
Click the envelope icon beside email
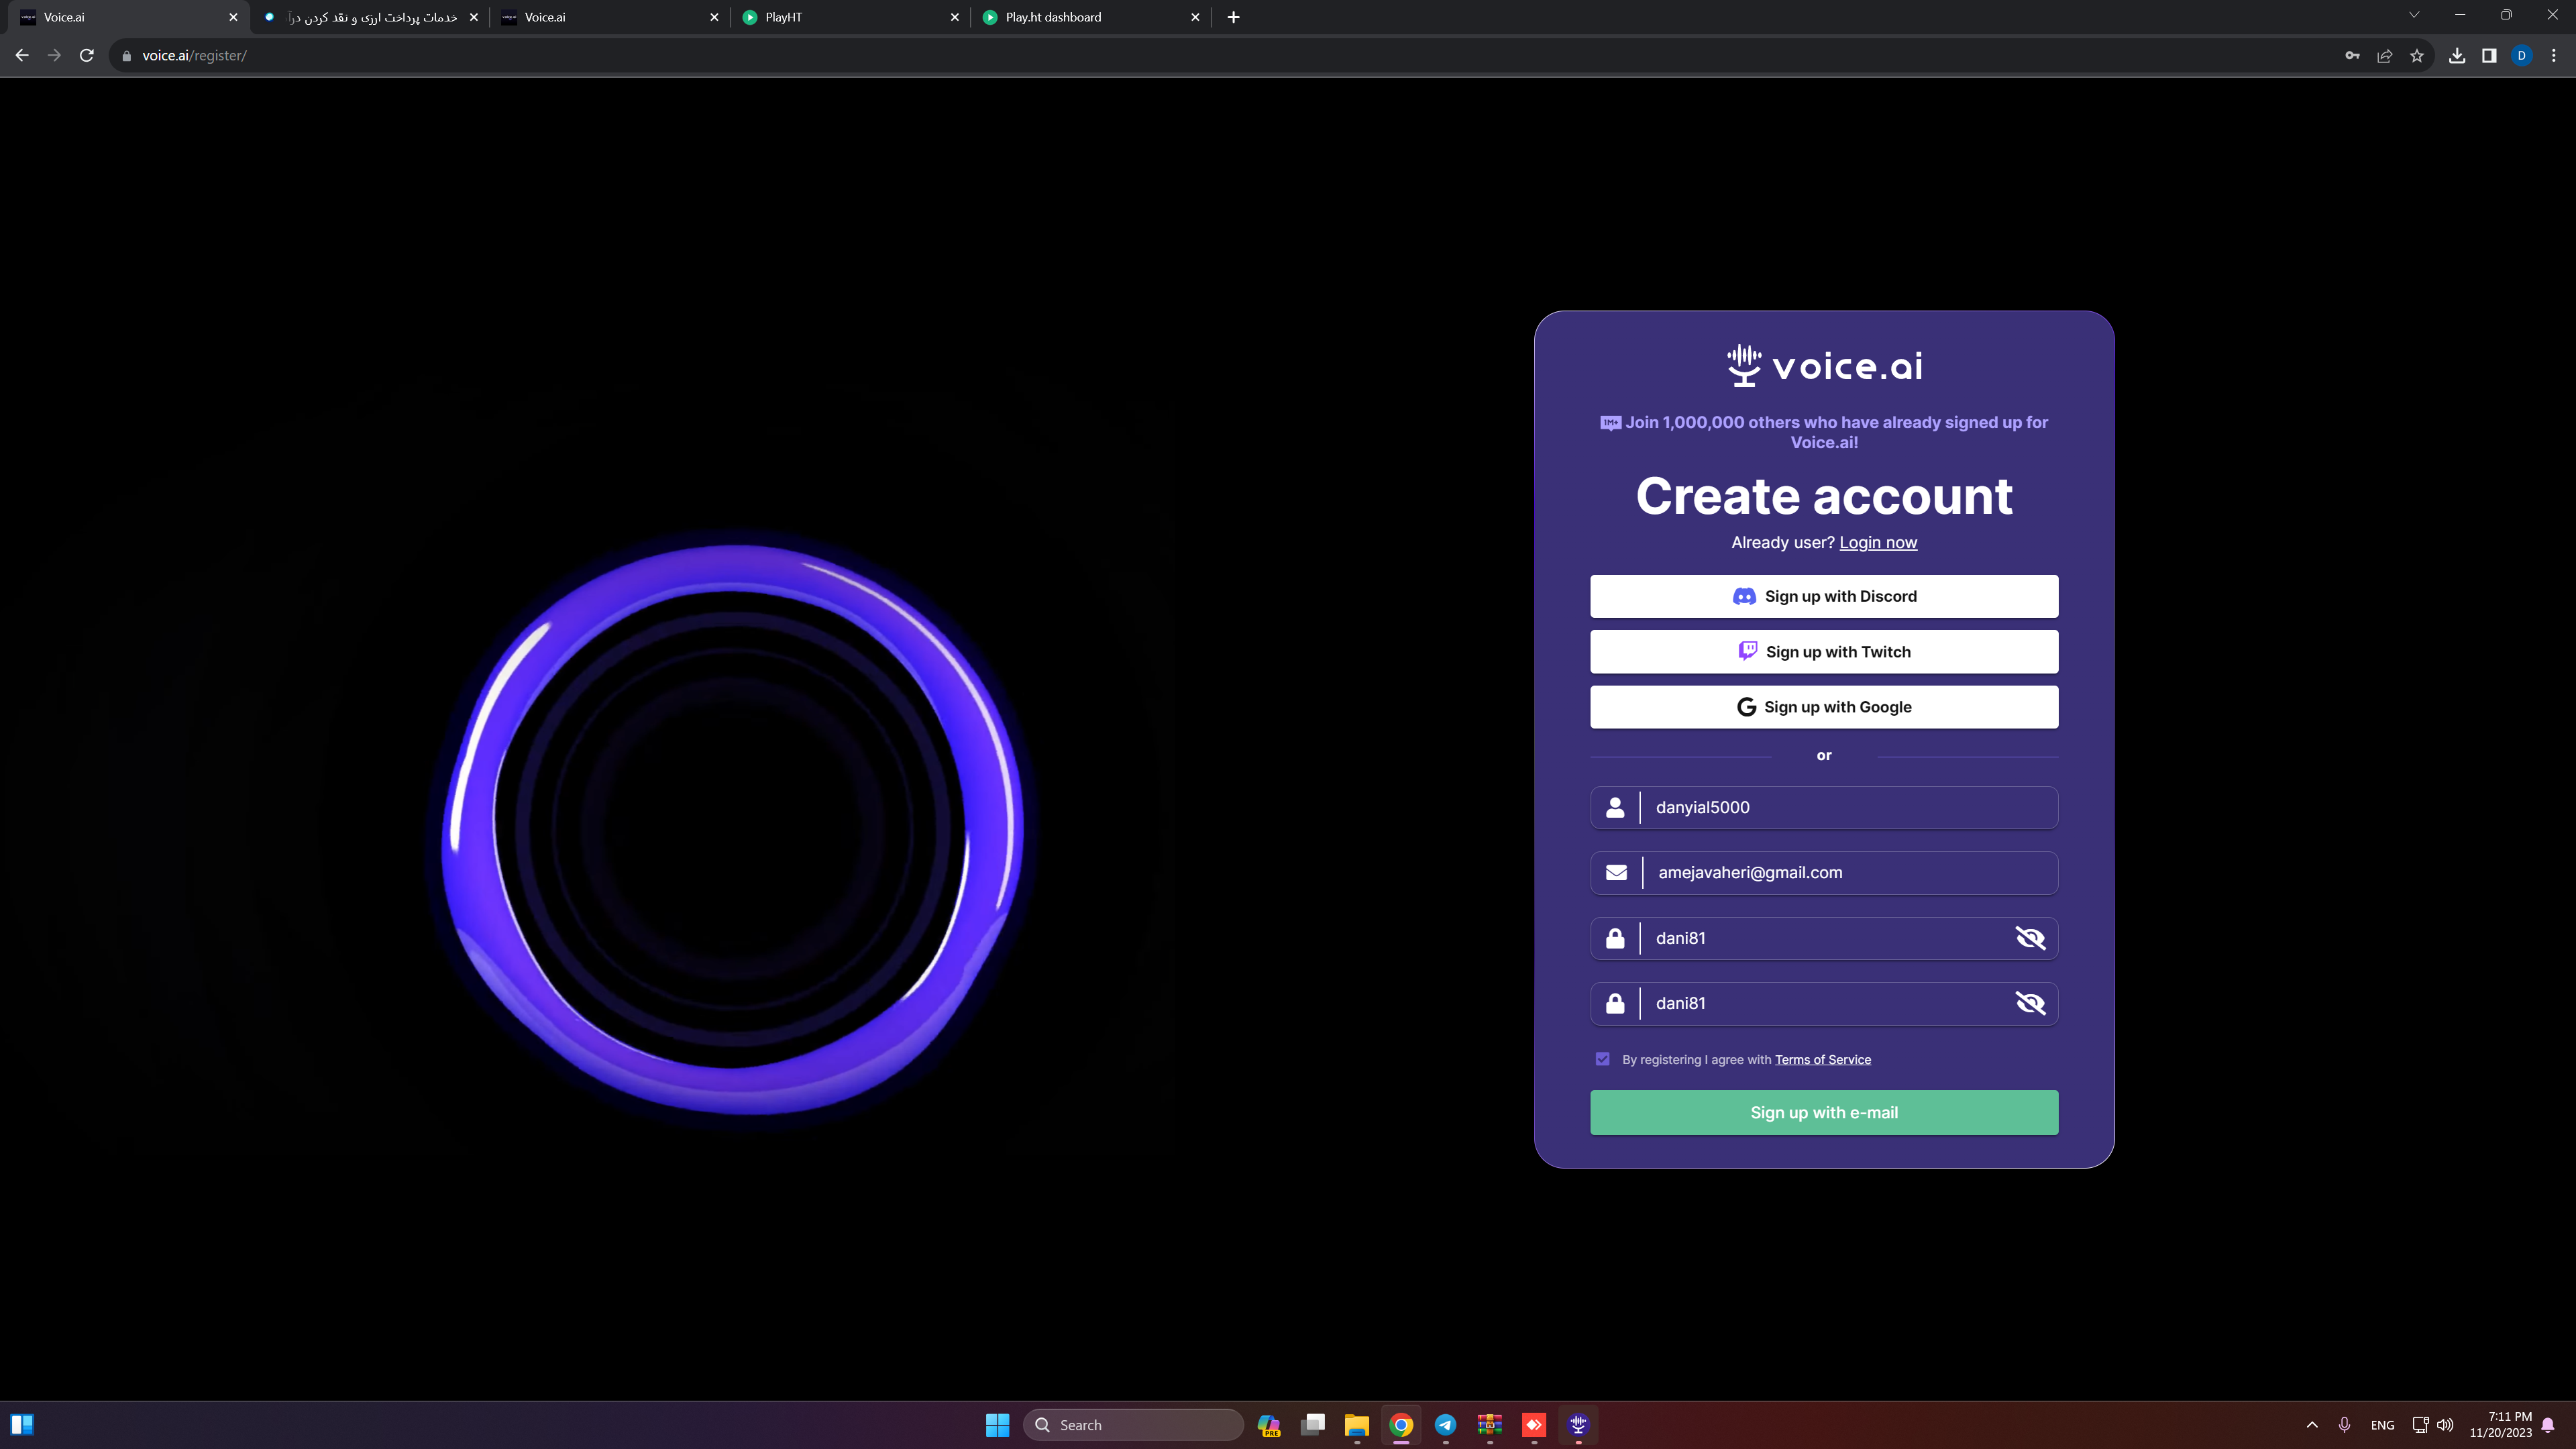1616,873
